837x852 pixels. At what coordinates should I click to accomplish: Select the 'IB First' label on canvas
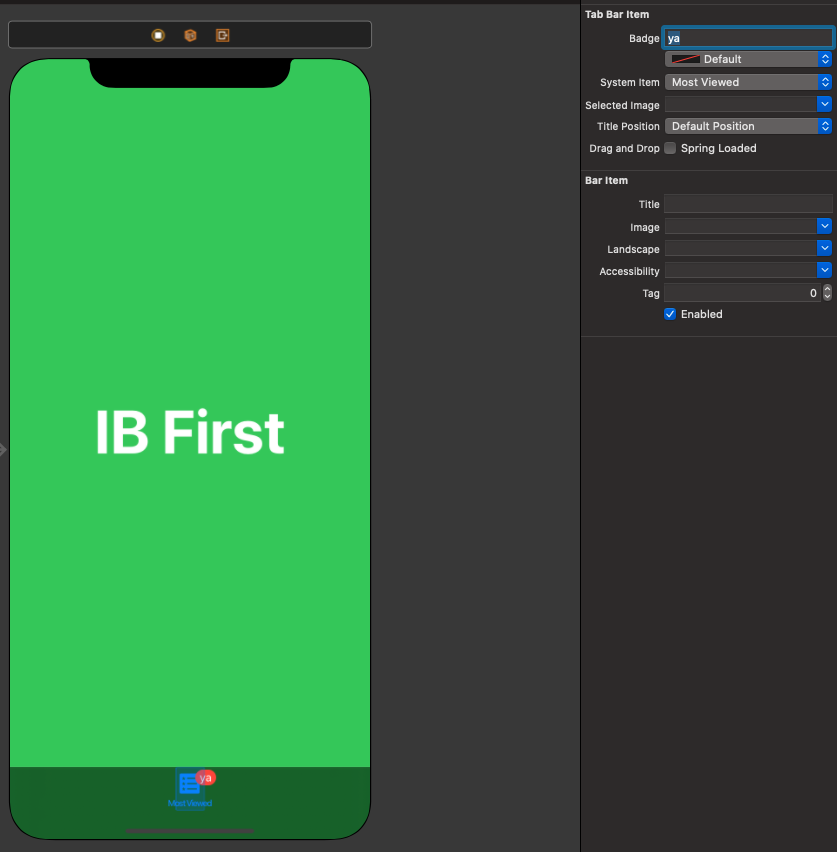click(x=190, y=433)
